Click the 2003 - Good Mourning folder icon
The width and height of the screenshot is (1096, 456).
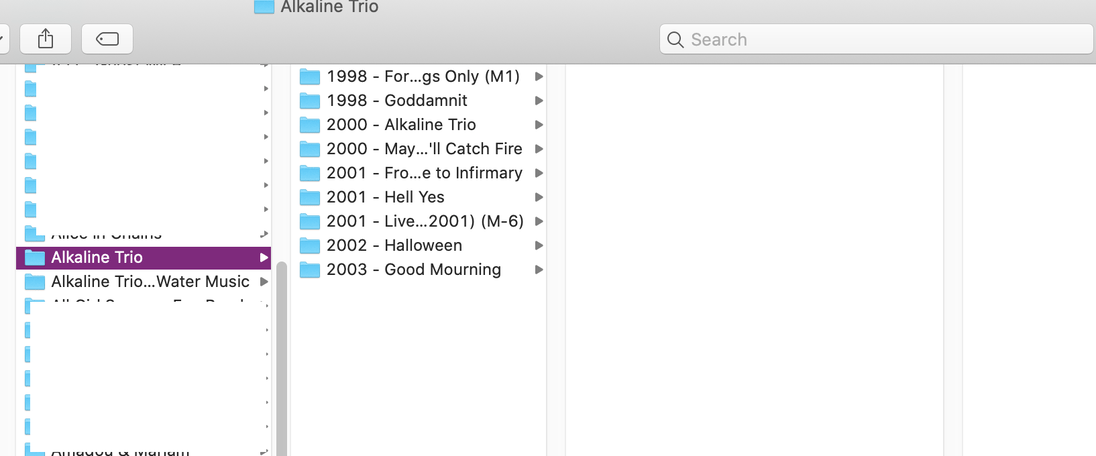point(310,270)
